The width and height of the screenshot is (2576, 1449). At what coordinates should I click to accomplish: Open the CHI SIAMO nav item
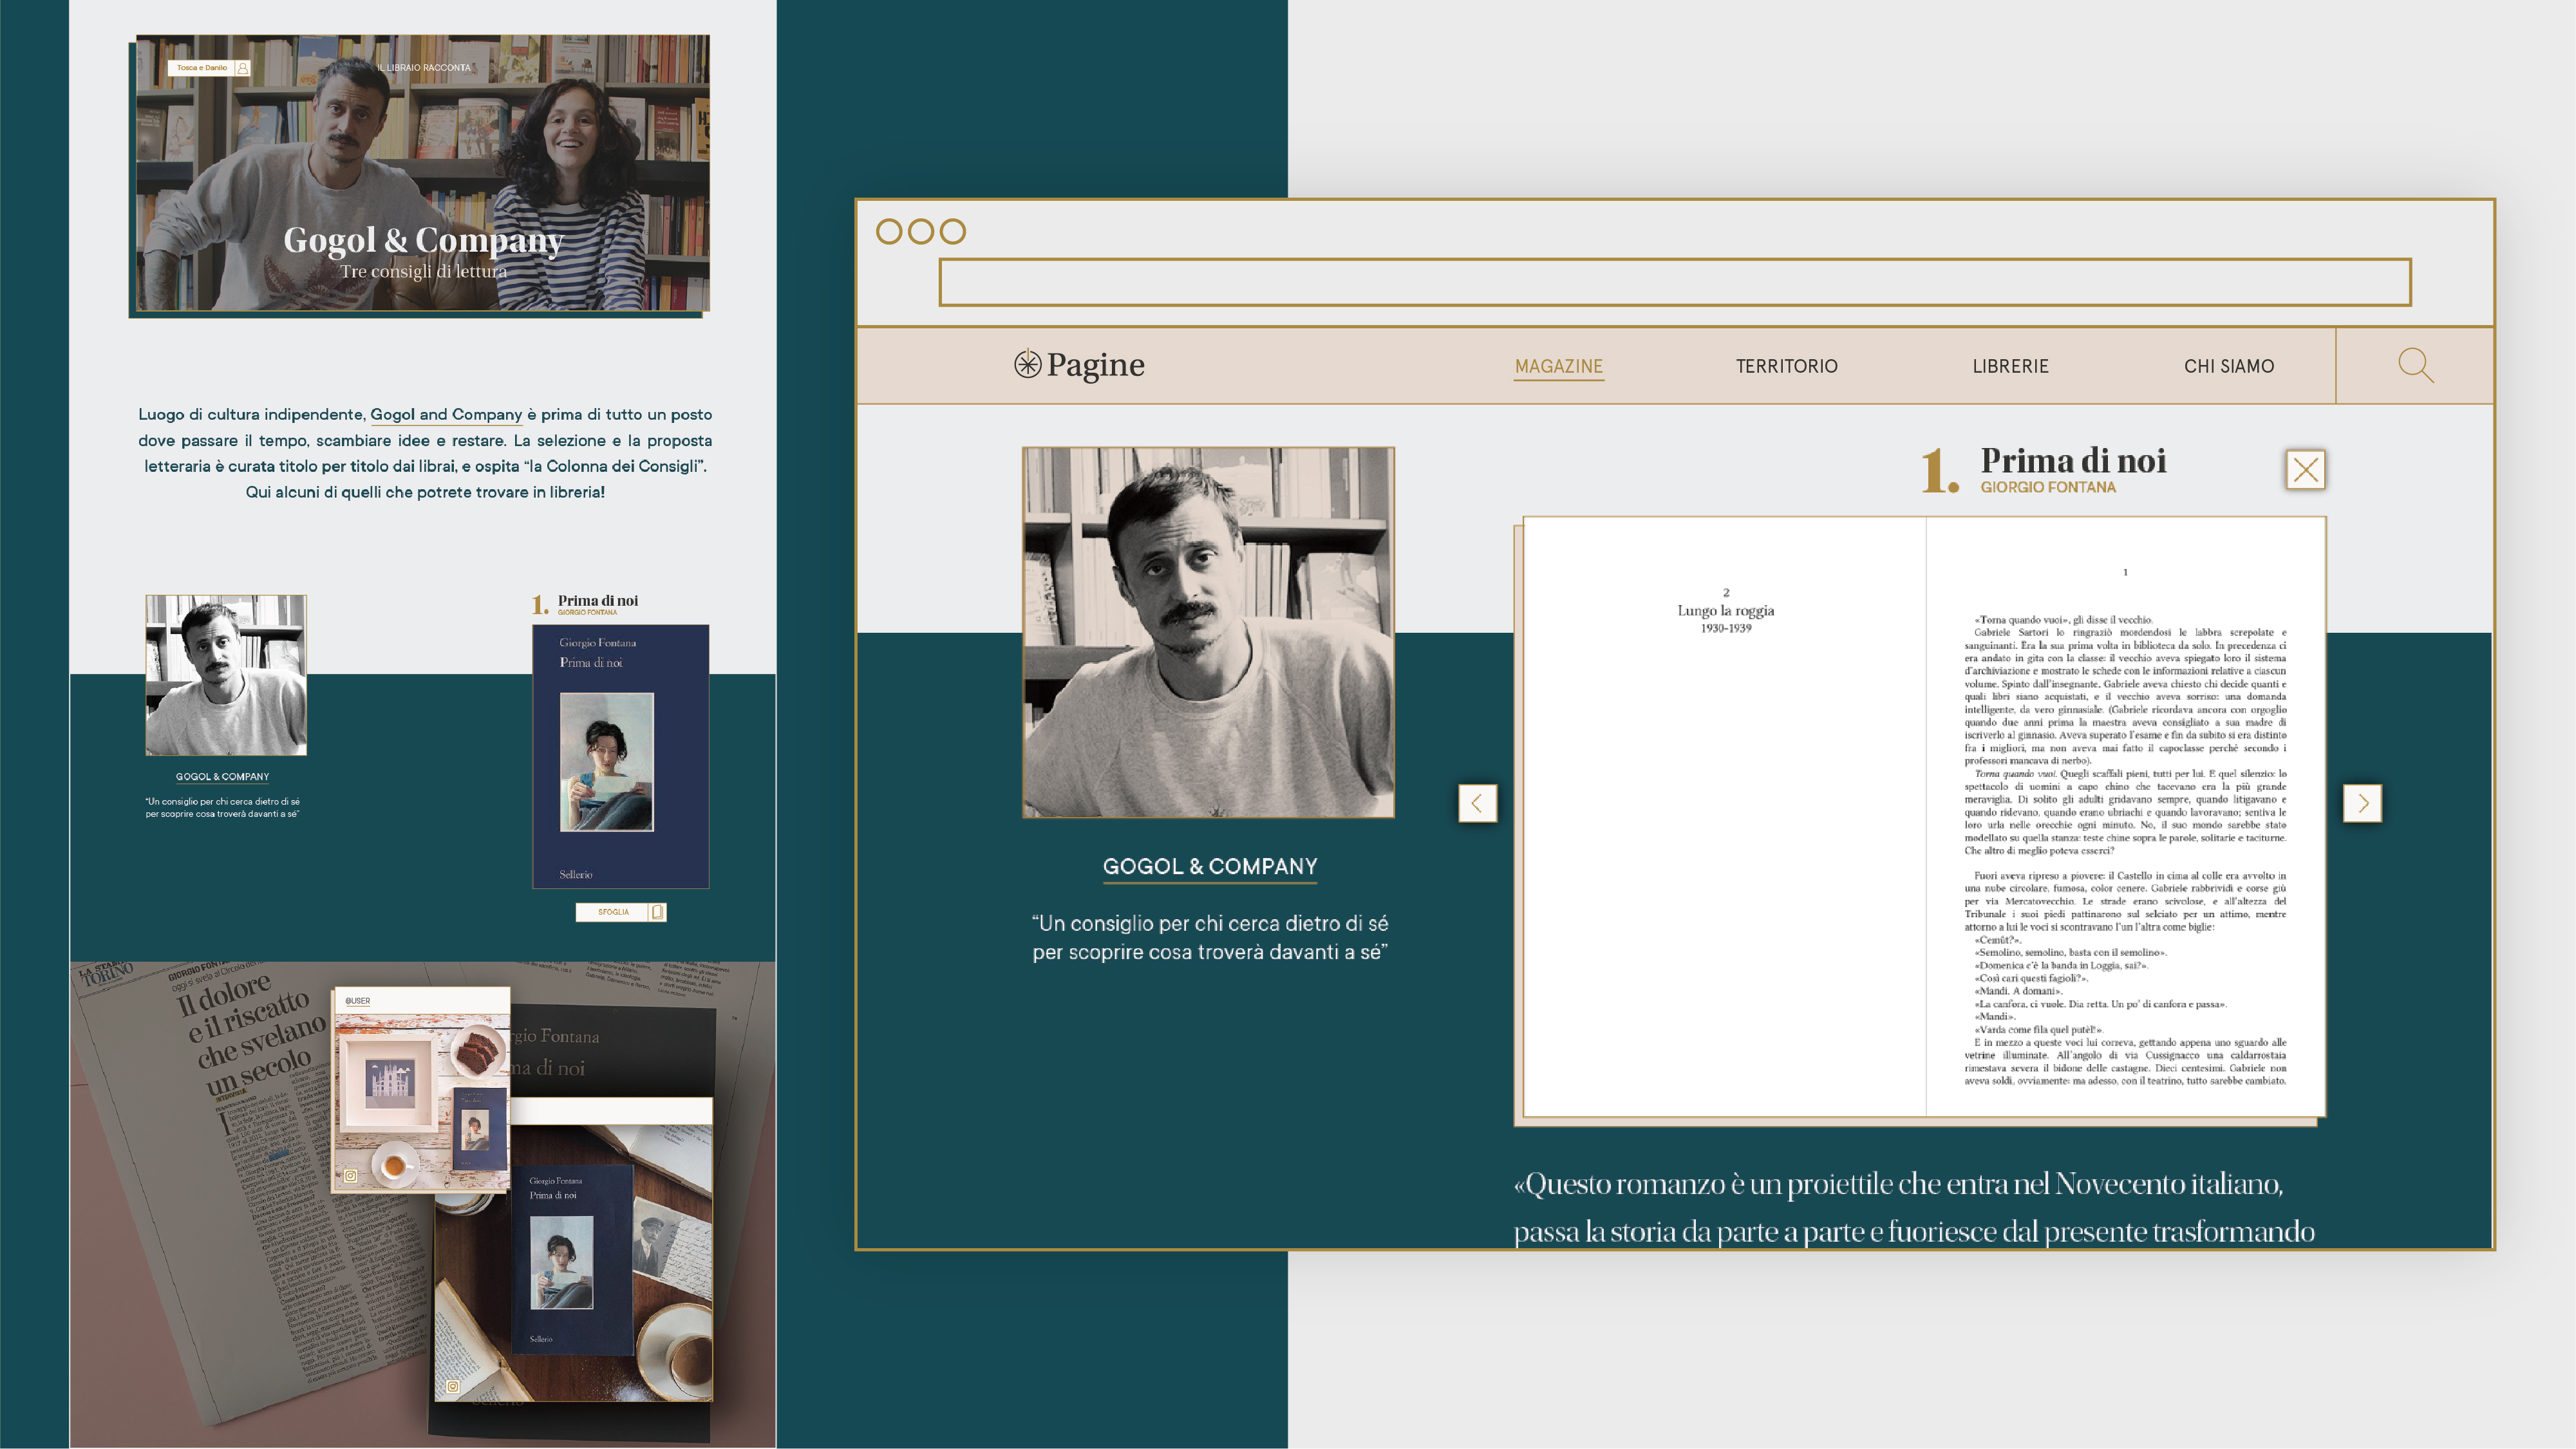(x=2228, y=367)
